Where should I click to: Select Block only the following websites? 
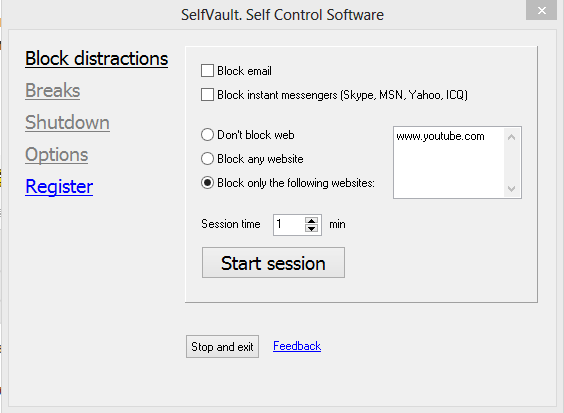tap(207, 183)
